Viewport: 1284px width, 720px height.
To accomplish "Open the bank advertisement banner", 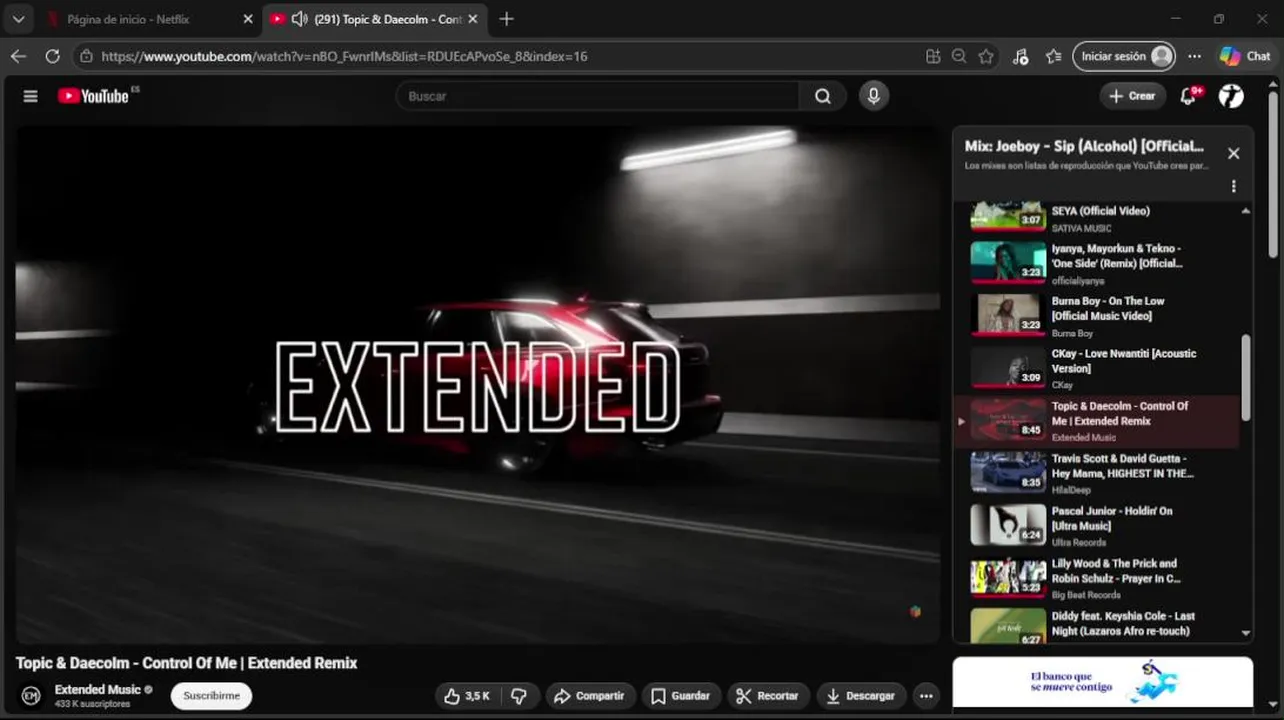I will pyautogui.click(x=1102, y=682).
